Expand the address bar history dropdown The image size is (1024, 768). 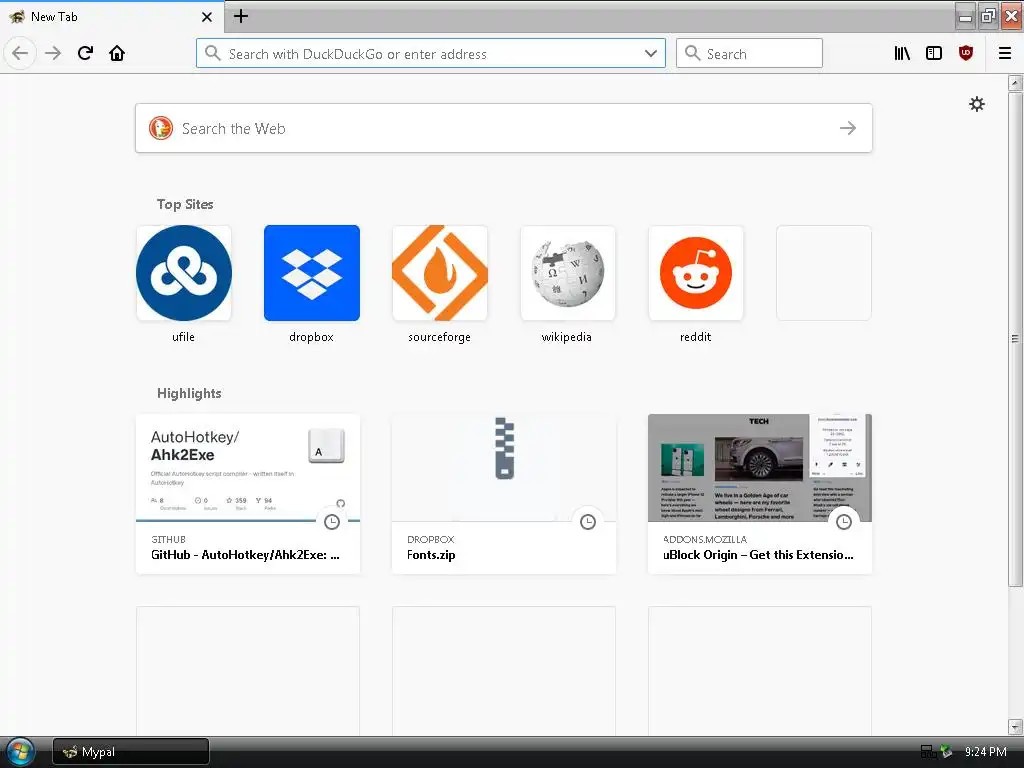(x=650, y=53)
